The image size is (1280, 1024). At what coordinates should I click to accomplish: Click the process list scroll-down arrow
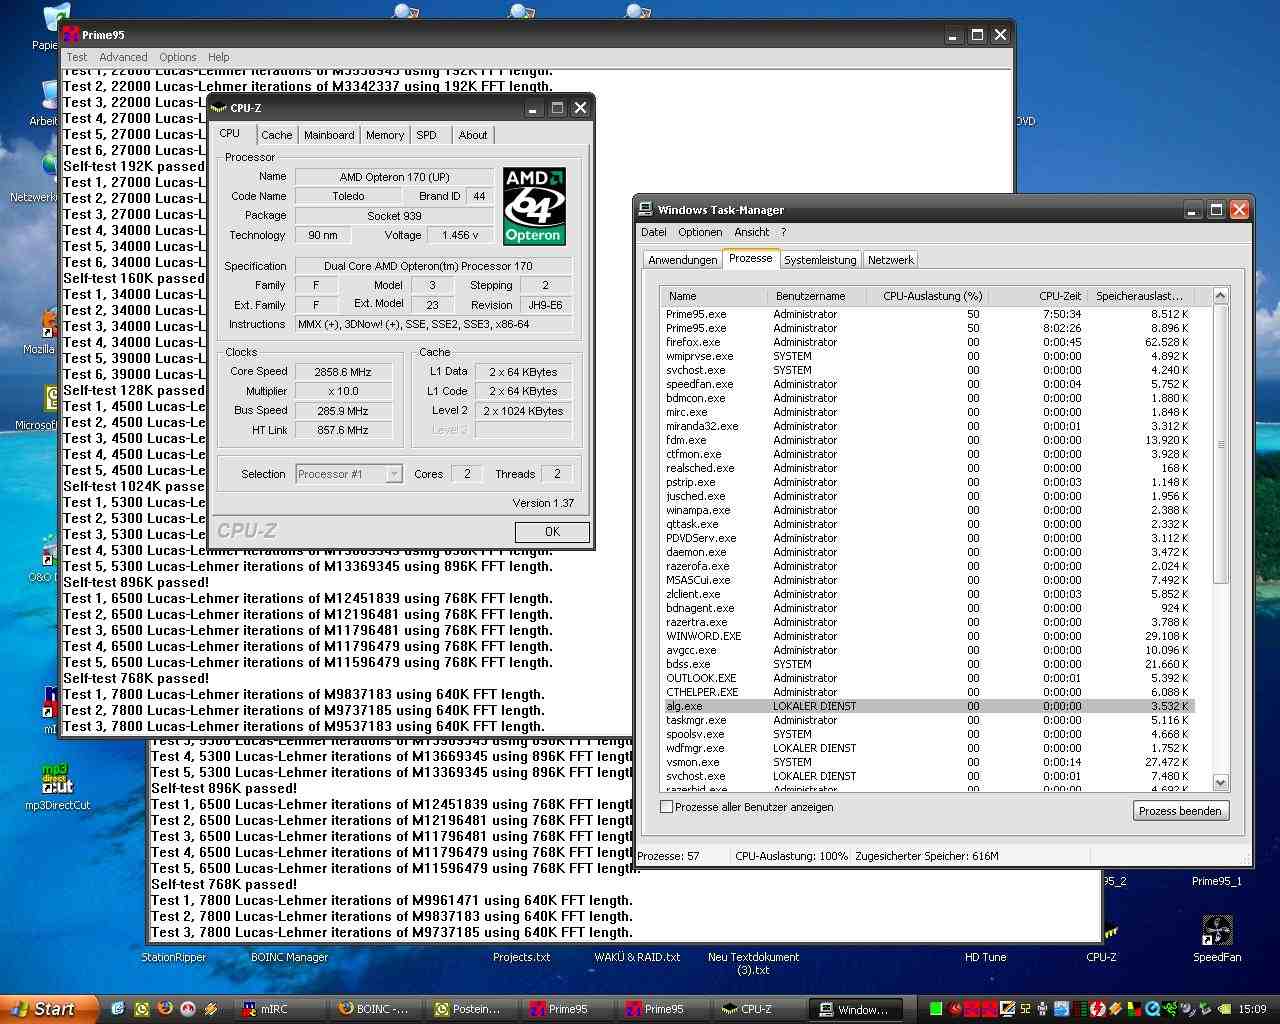[1220, 782]
